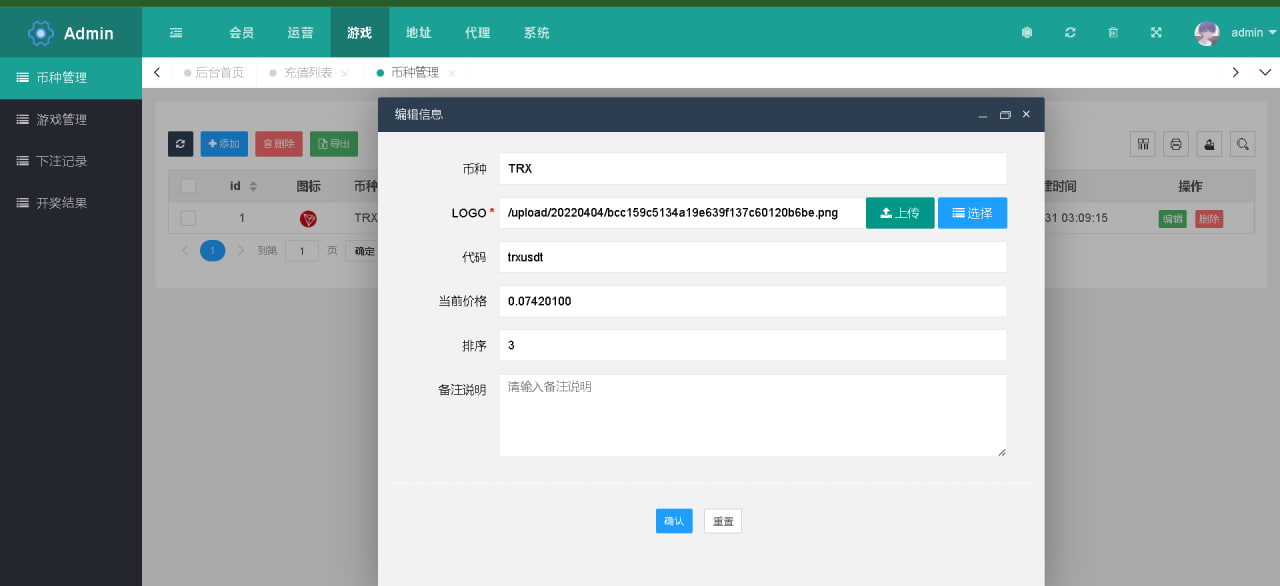Click the 当前价格 input field

click(752, 301)
